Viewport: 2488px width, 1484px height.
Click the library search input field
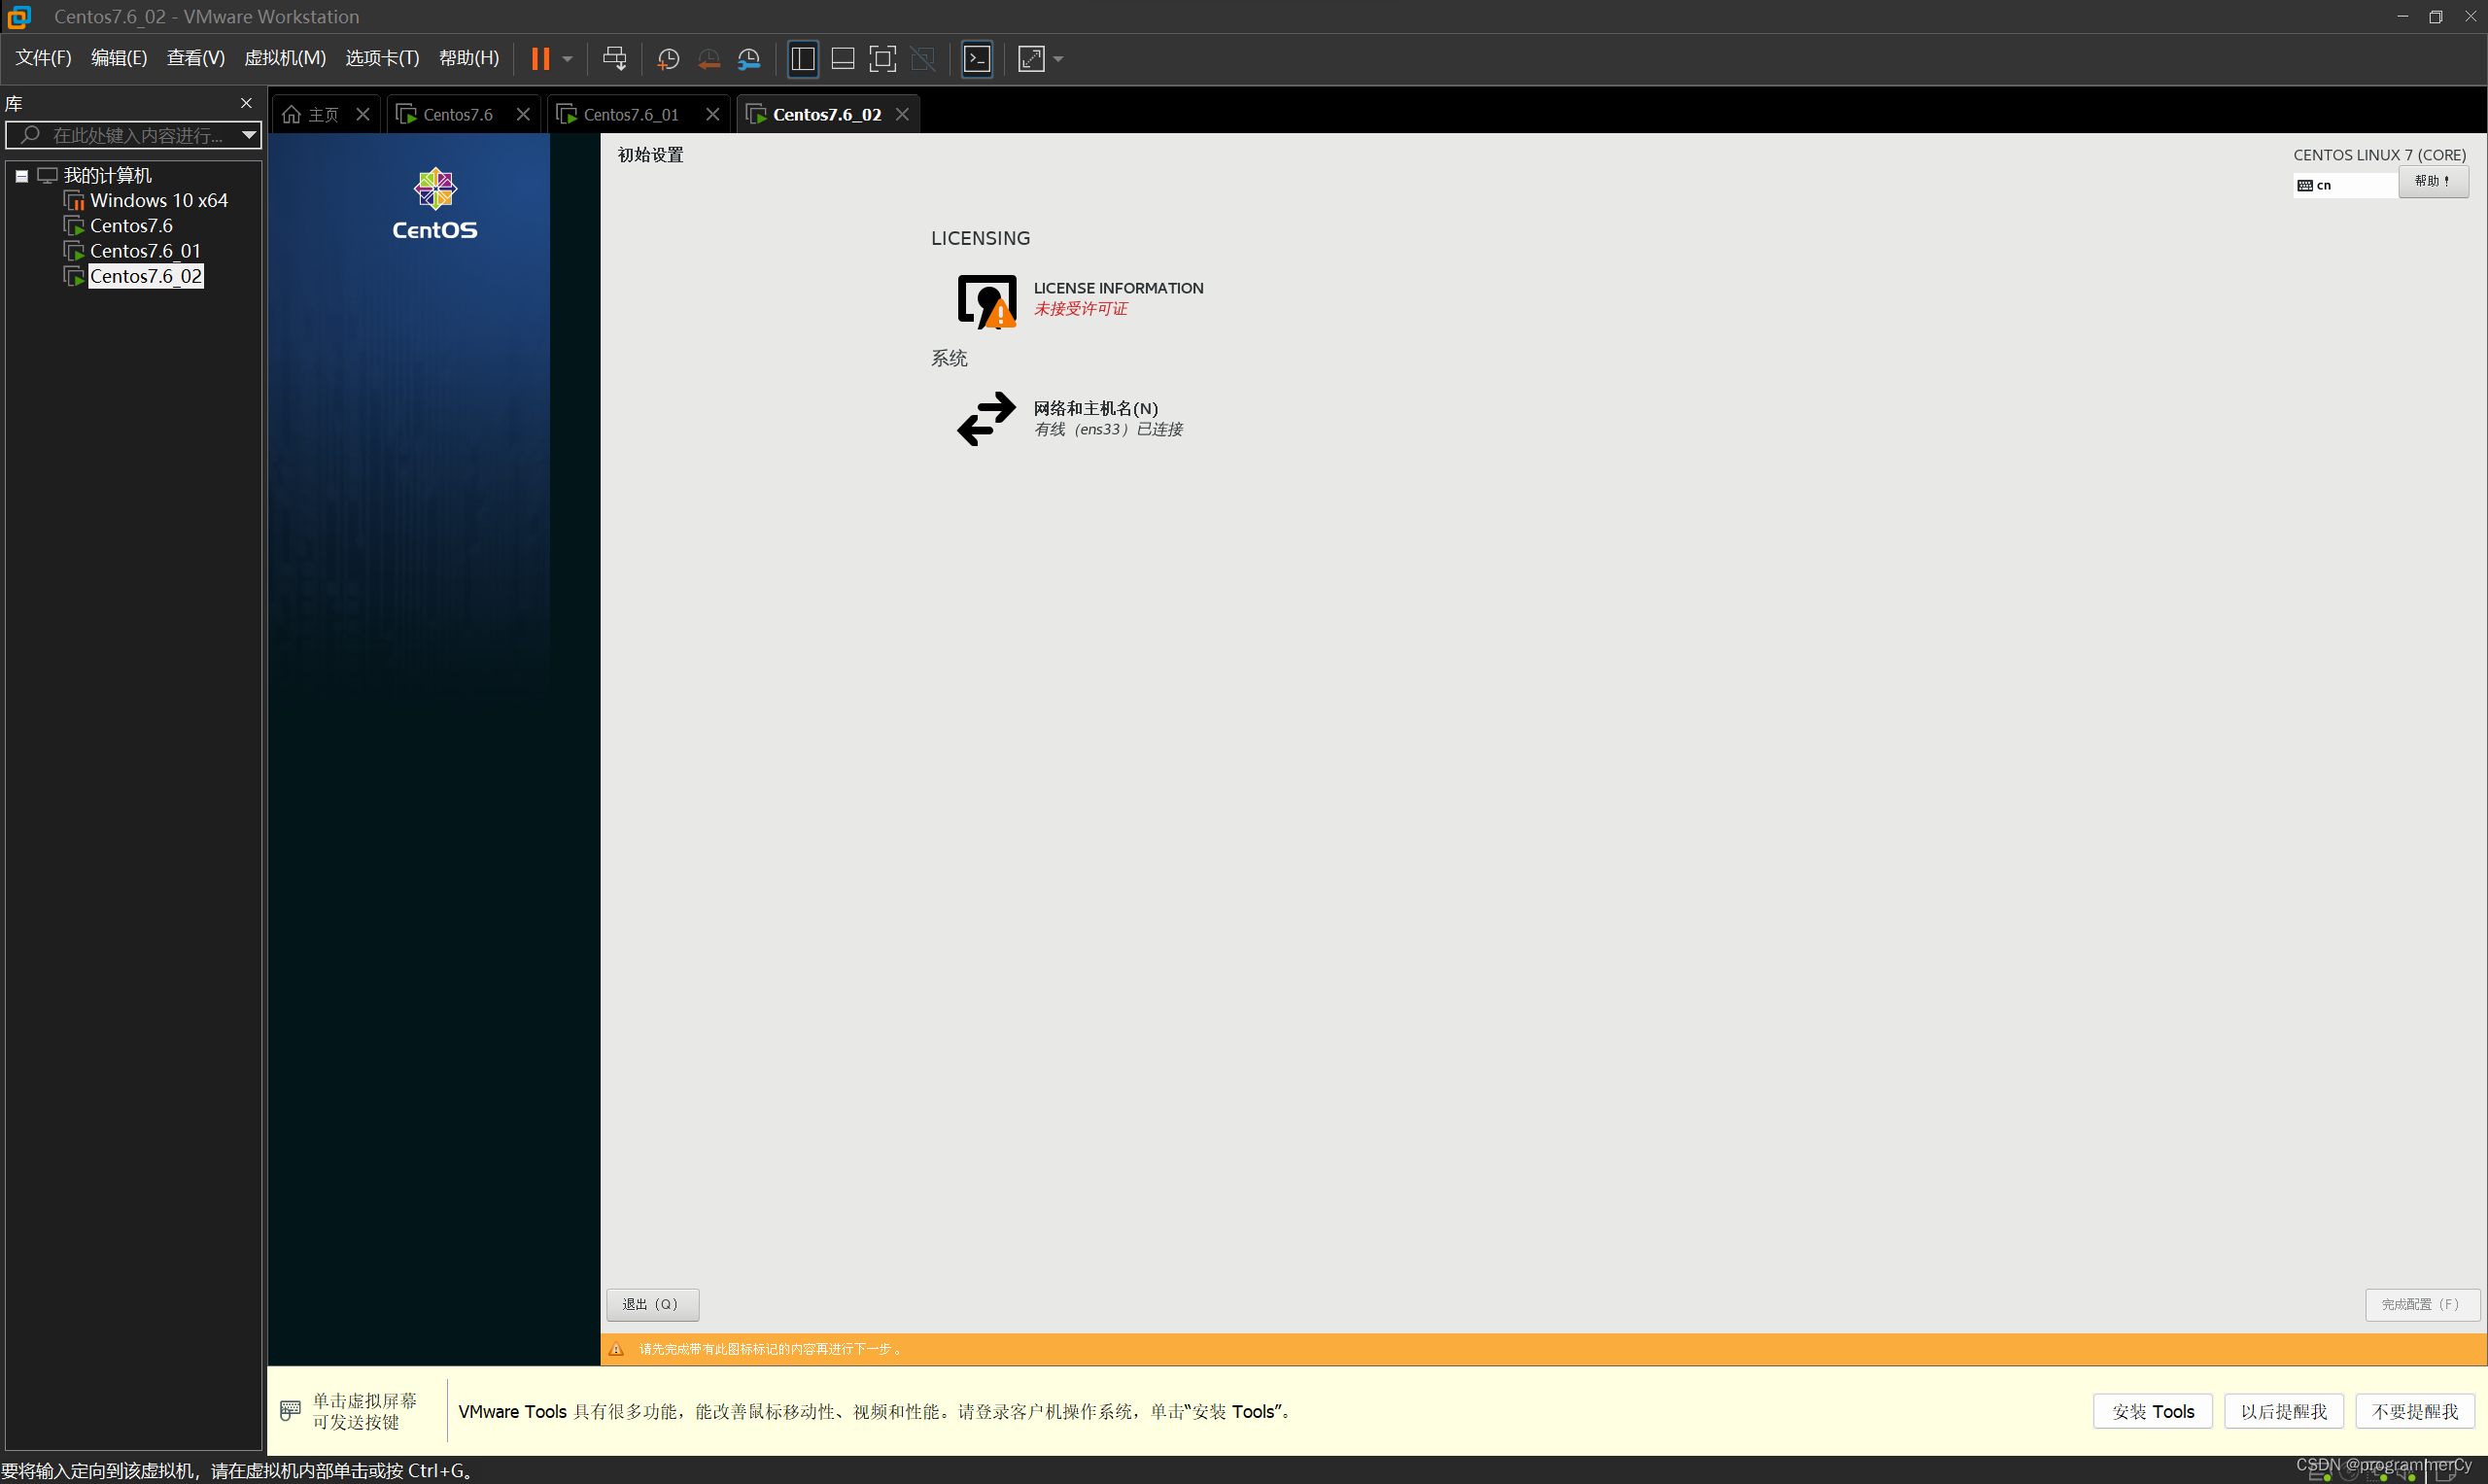[135, 135]
